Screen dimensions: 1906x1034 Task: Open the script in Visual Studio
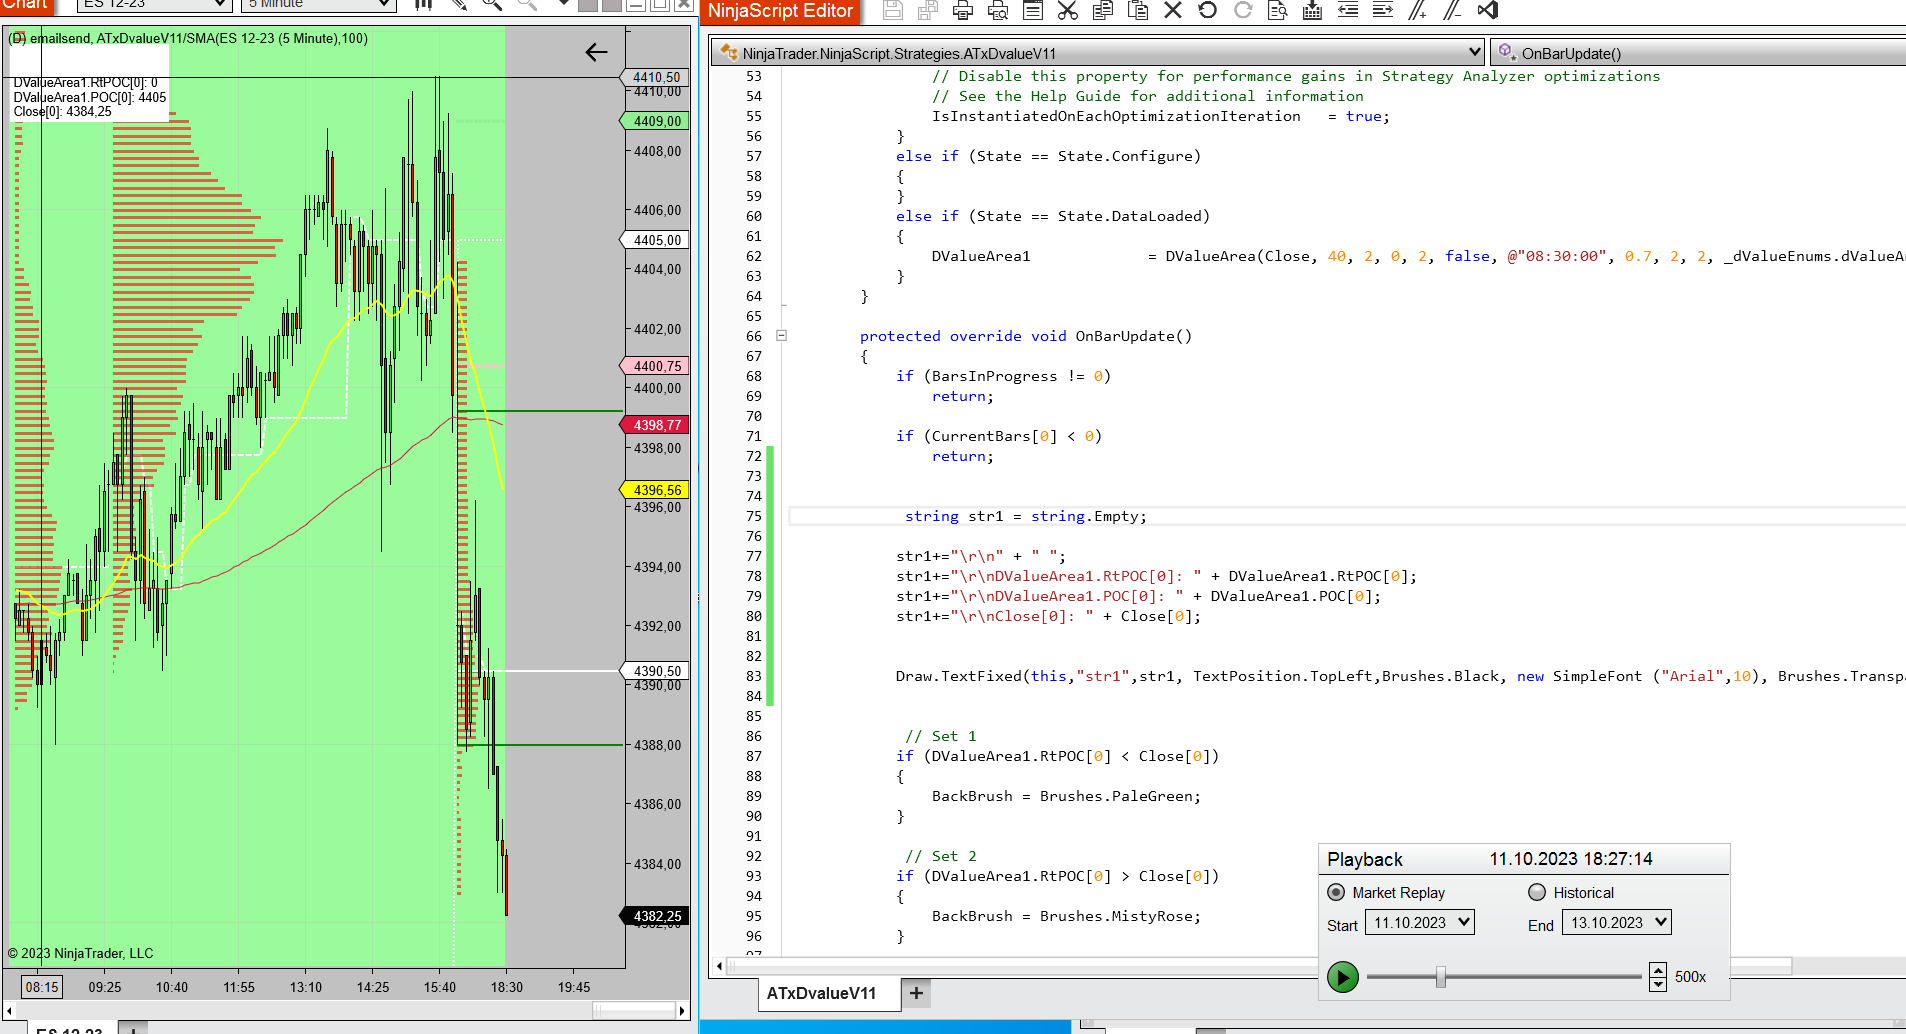point(1488,11)
